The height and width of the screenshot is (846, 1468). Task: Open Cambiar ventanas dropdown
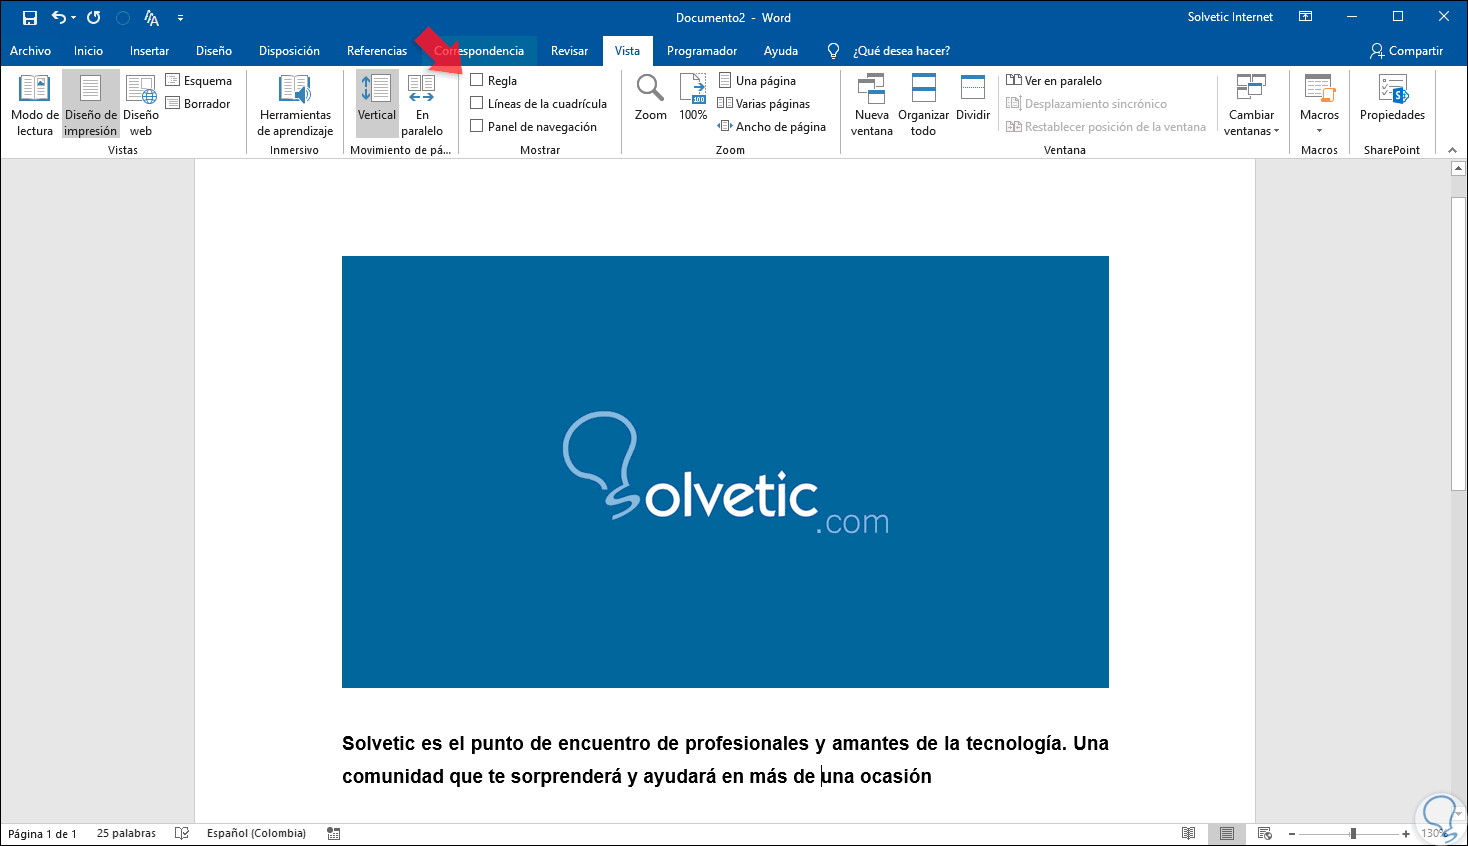click(1252, 104)
